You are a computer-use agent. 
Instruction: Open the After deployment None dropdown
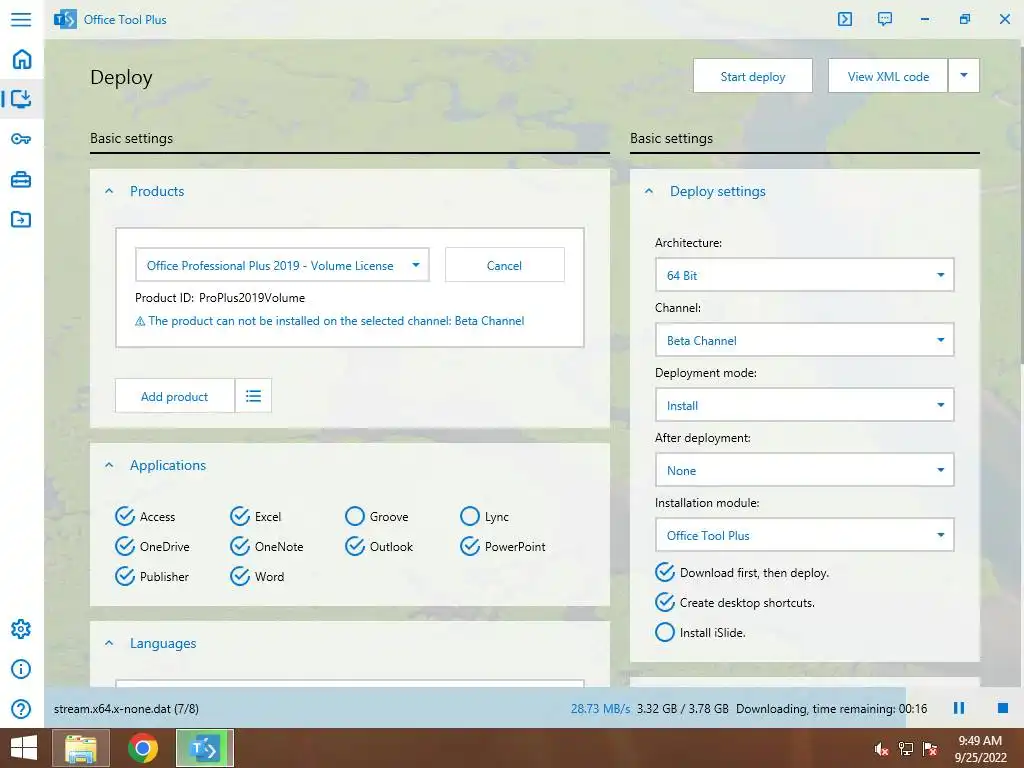(x=805, y=470)
